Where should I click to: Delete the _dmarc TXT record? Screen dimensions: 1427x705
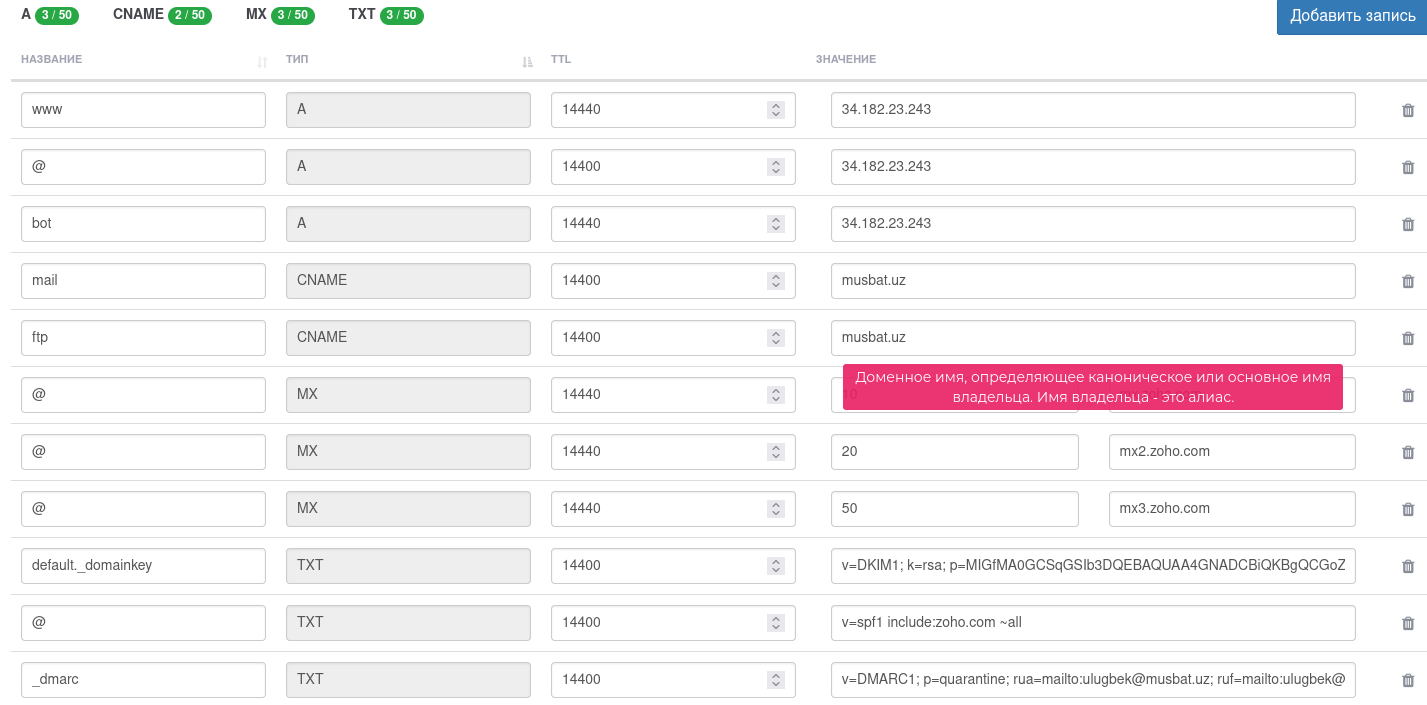click(1408, 681)
